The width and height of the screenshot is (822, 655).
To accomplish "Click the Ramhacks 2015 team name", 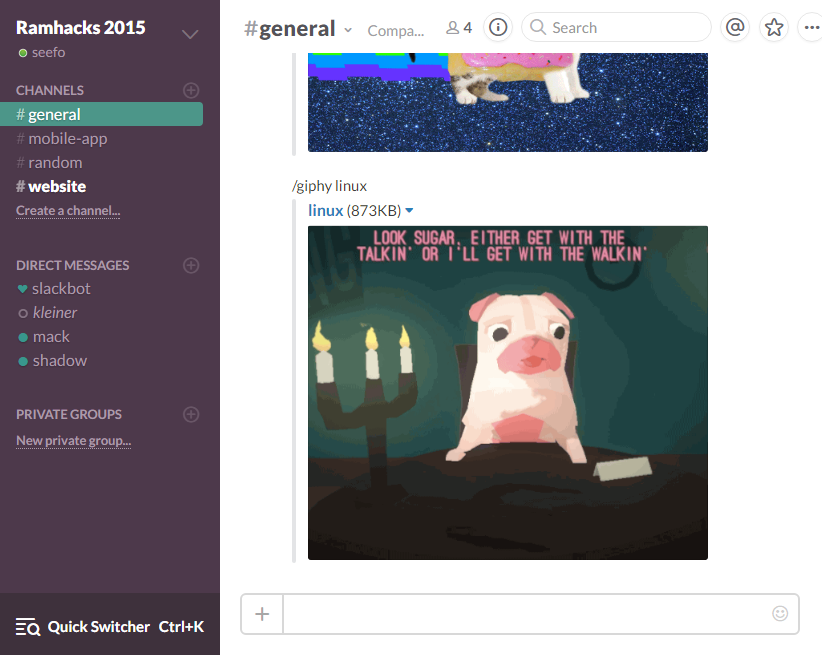I will 81,27.
